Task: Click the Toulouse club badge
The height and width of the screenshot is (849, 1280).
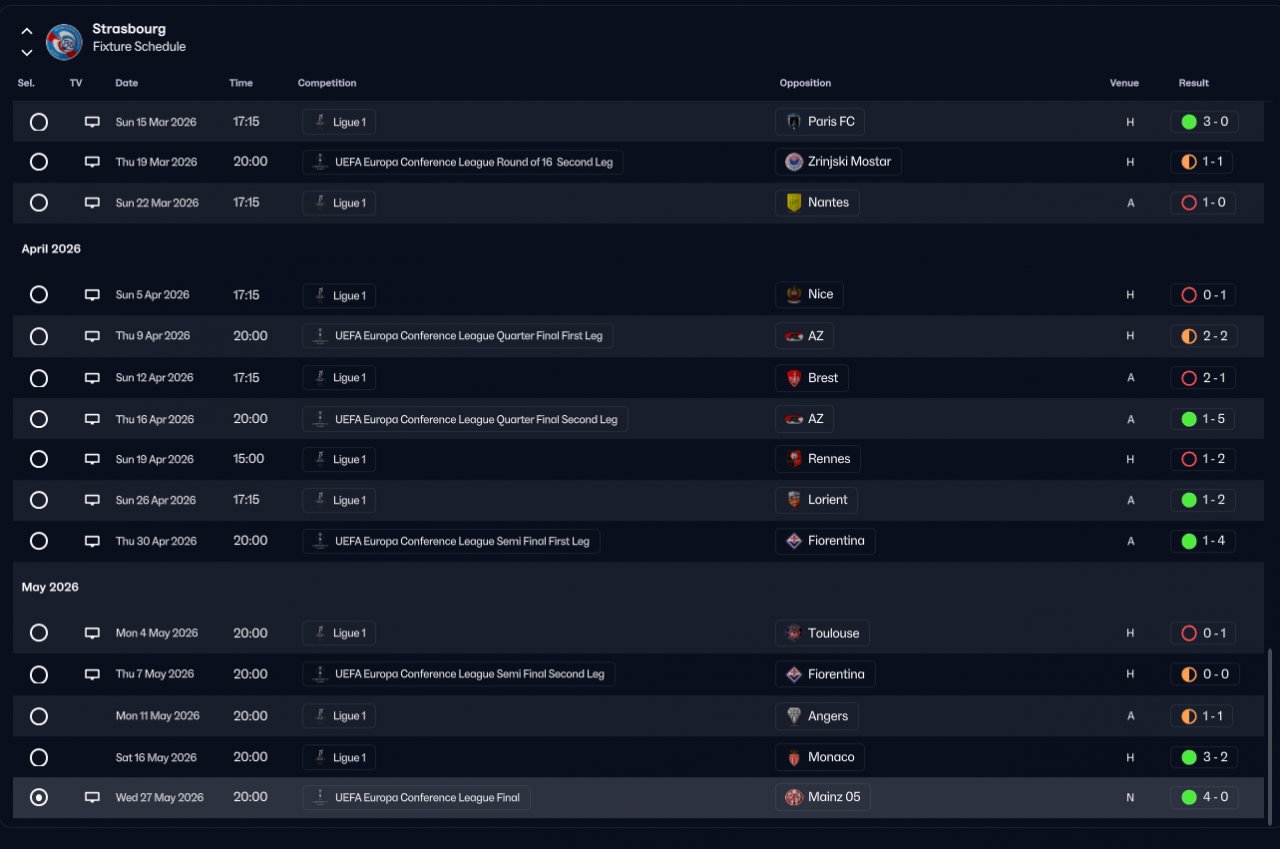Action: pos(794,633)
